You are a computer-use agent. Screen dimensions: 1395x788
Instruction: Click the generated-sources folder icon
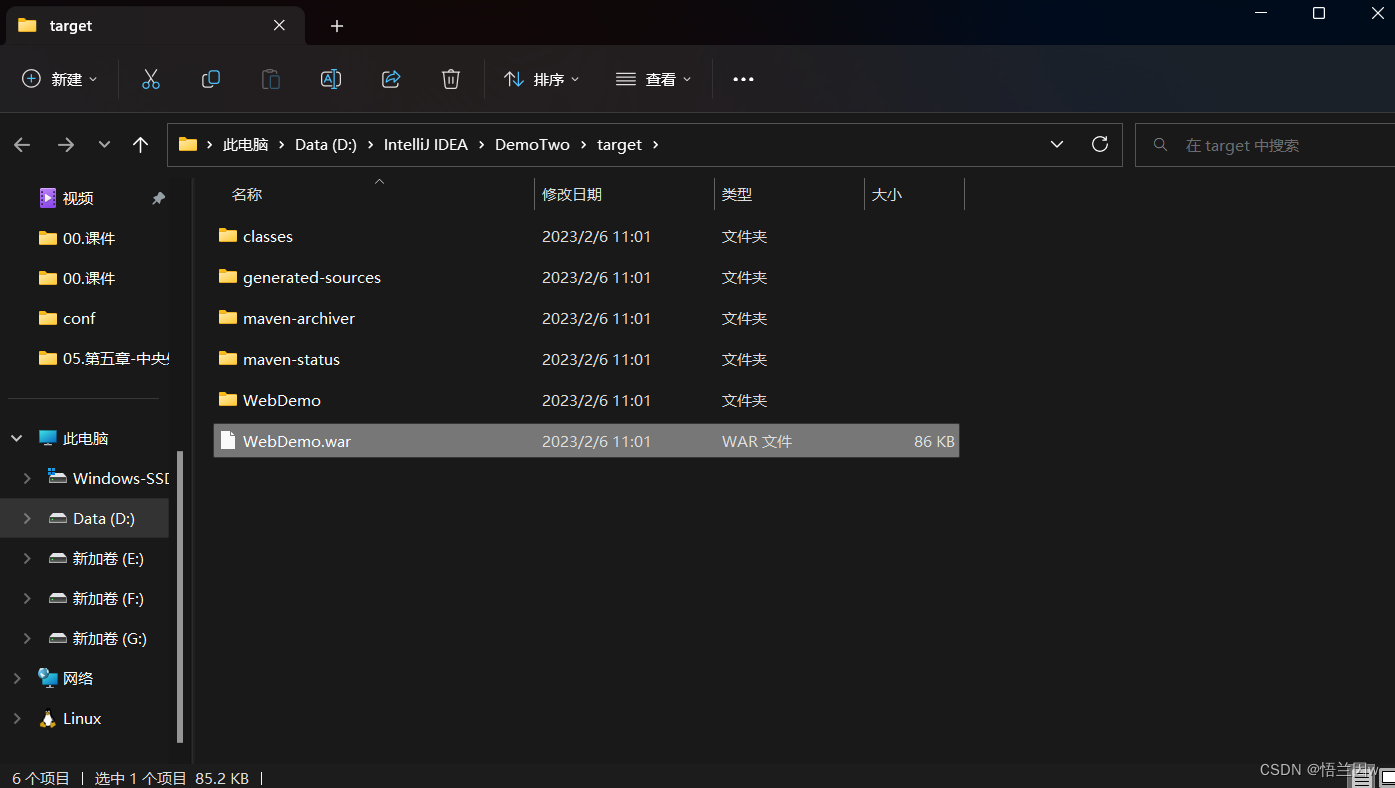pos(227,277)
